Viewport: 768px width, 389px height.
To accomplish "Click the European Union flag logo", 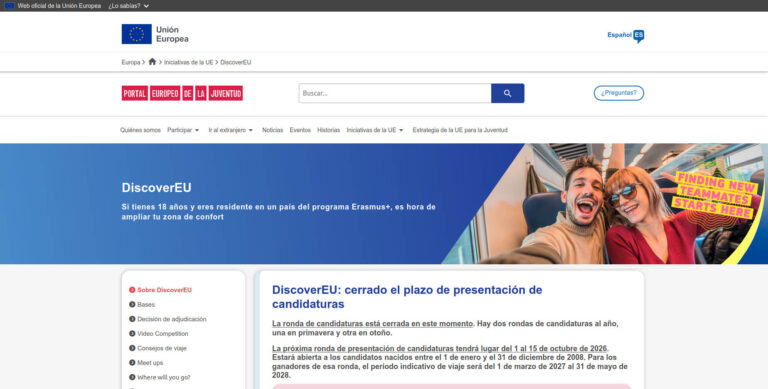I will (137, 34).
